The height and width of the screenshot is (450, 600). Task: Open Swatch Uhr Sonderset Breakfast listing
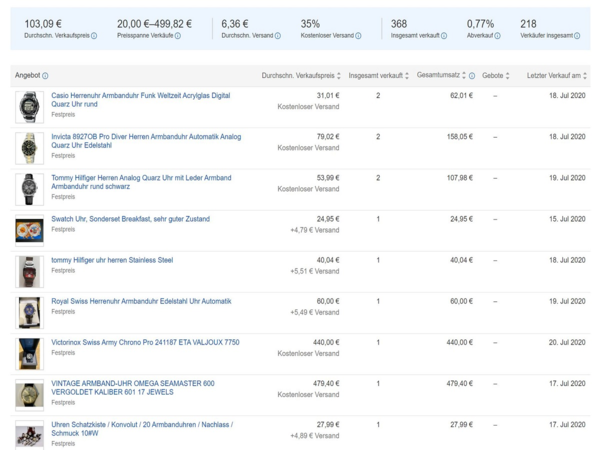coord(130,219)
